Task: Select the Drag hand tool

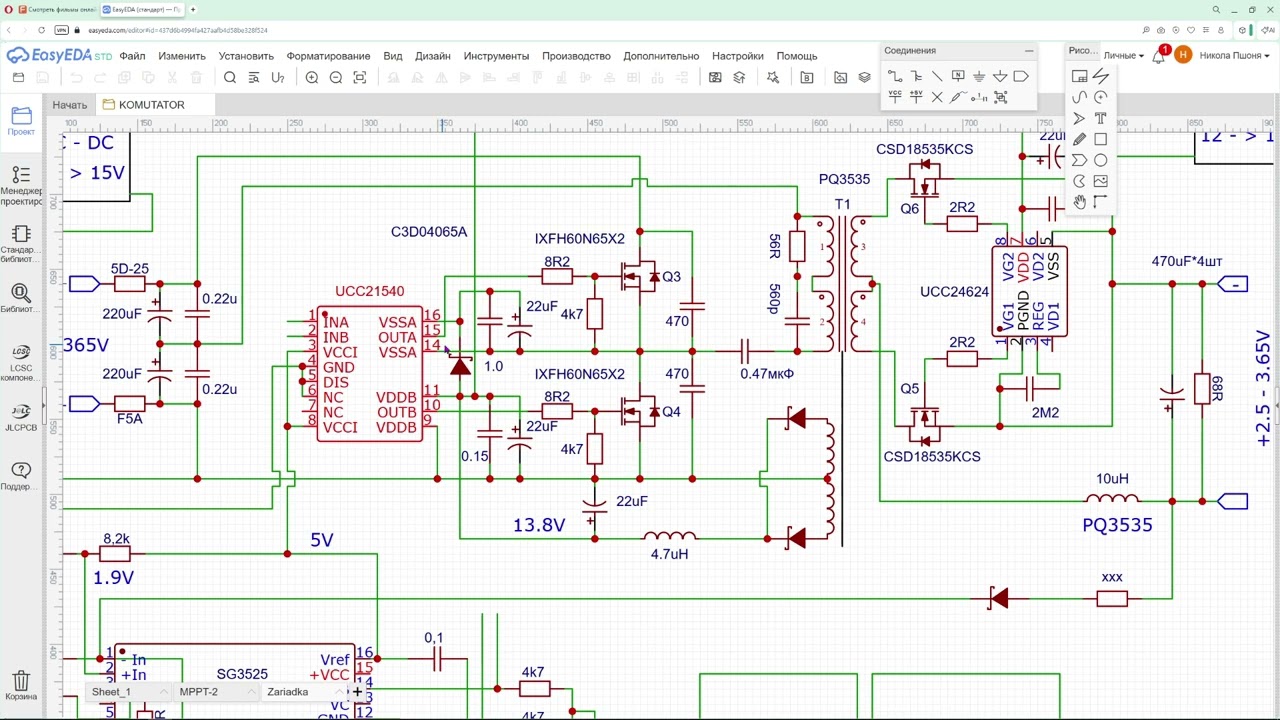Action: coord(1079,202)
